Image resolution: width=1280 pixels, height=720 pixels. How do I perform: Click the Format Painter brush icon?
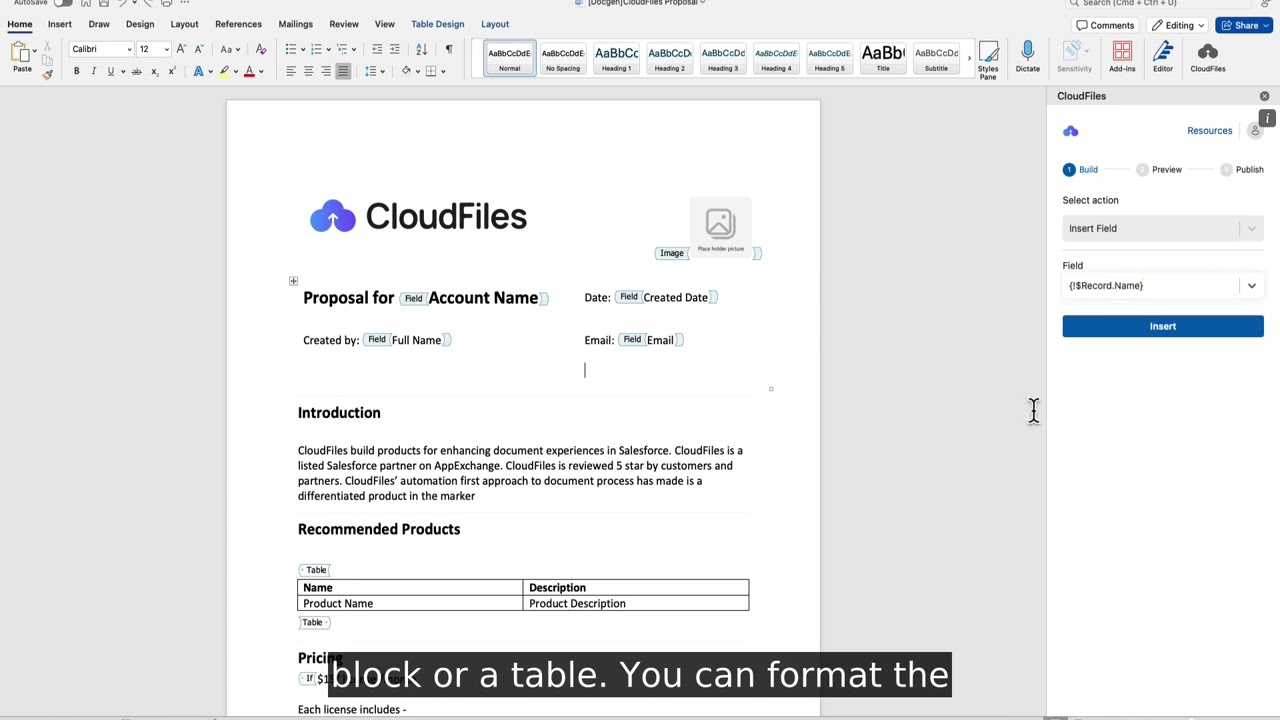click(x=47, y=74)
